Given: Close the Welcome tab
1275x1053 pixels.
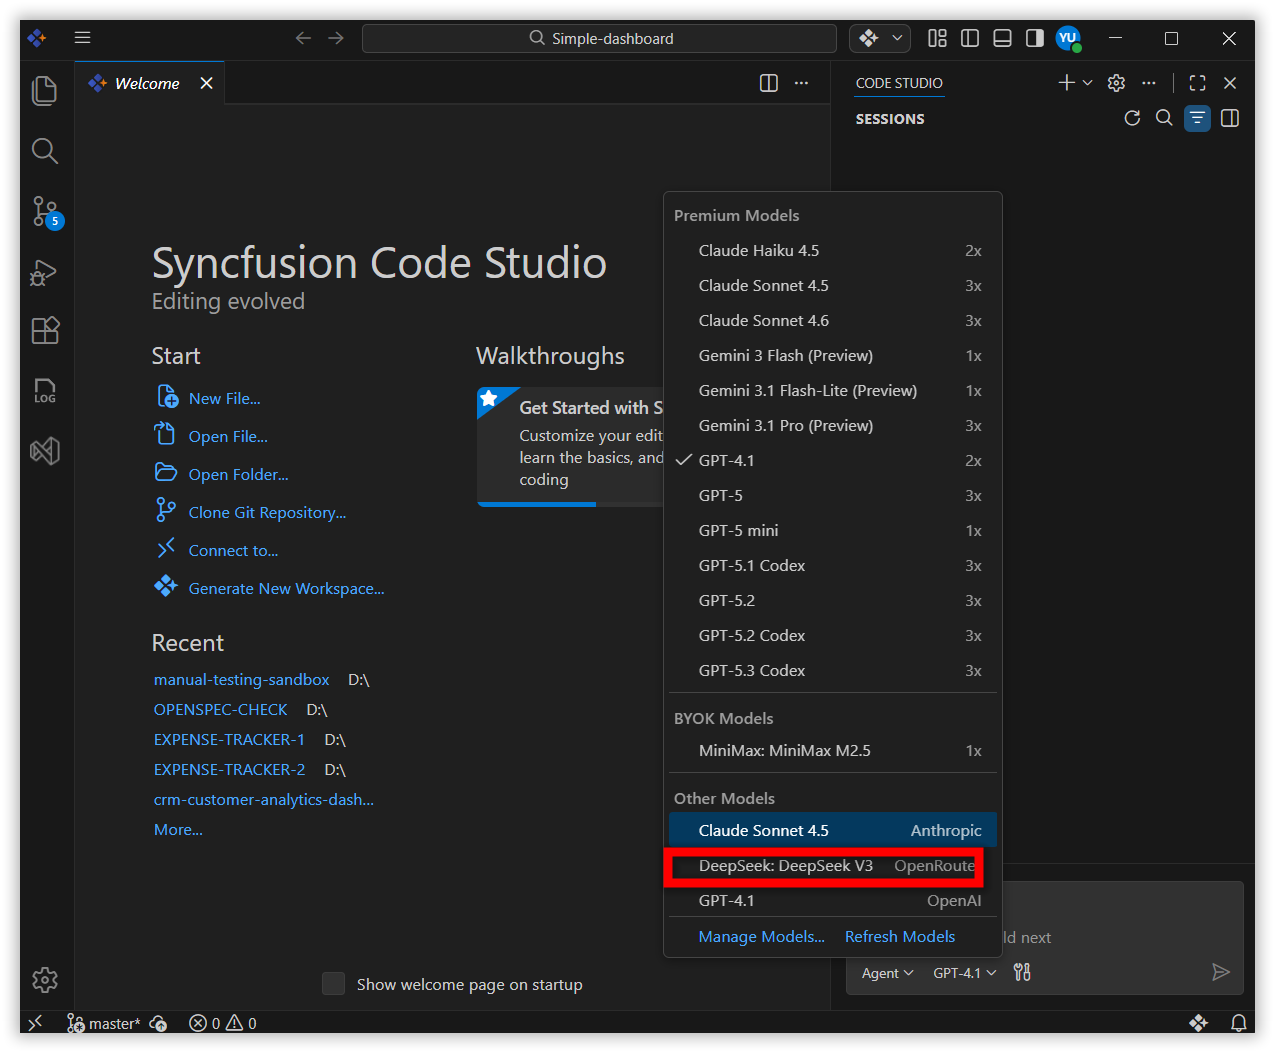Looking at the screenshot, I should tap(206, 83).
